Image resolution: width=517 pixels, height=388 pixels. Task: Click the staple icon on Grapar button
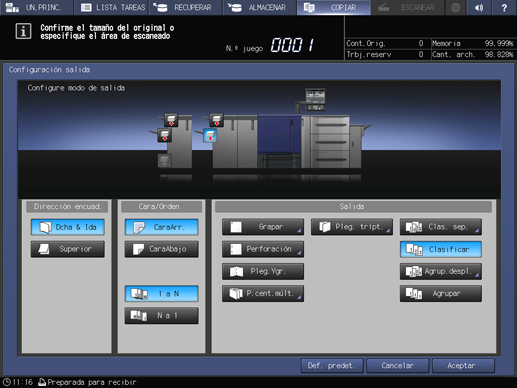pyautogui.click(x=236, y=227)
